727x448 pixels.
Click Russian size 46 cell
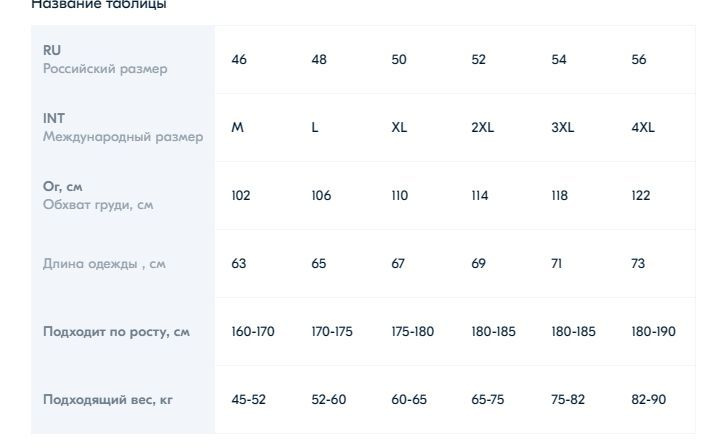[x=239, y=59]
